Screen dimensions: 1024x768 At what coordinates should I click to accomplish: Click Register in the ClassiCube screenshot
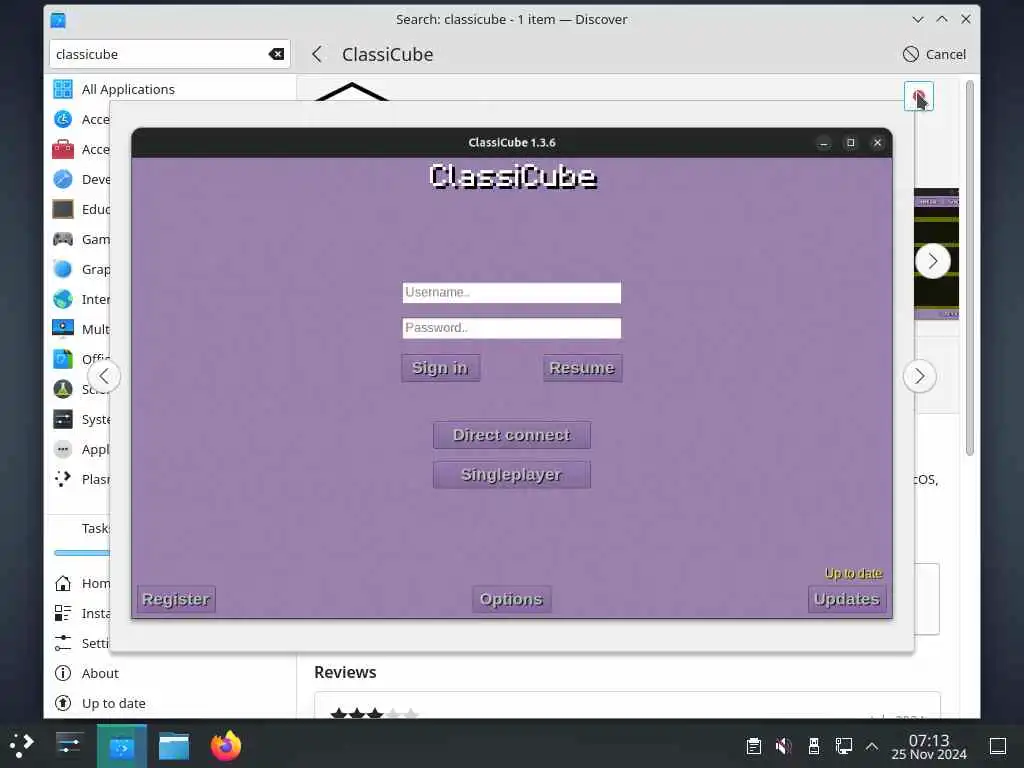(176, 599)
